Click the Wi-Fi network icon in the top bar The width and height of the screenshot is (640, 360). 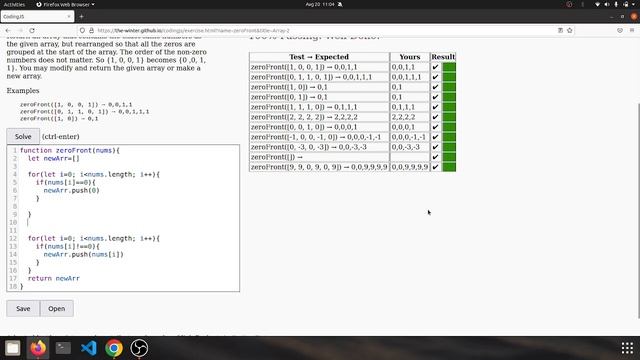point(598,4)
